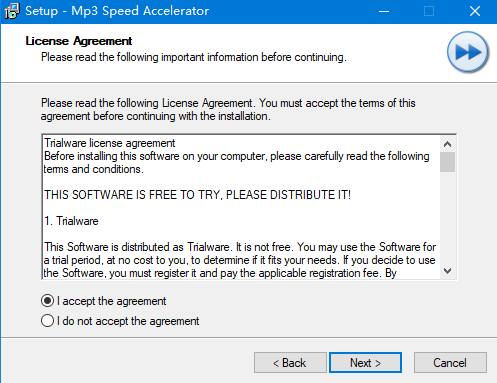Minimize the setup window
Screen dimensions: 497x383
pos(384,11)
